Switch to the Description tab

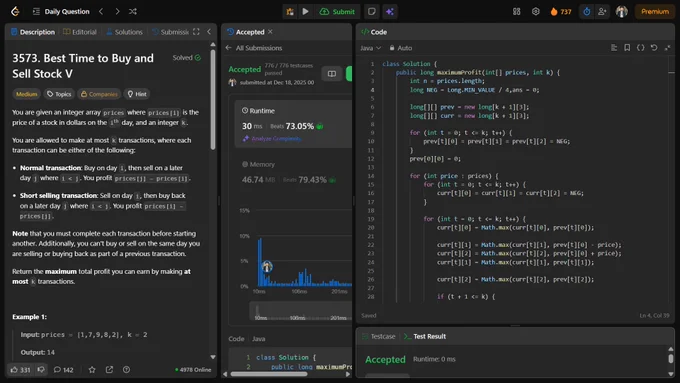(33, 32)
